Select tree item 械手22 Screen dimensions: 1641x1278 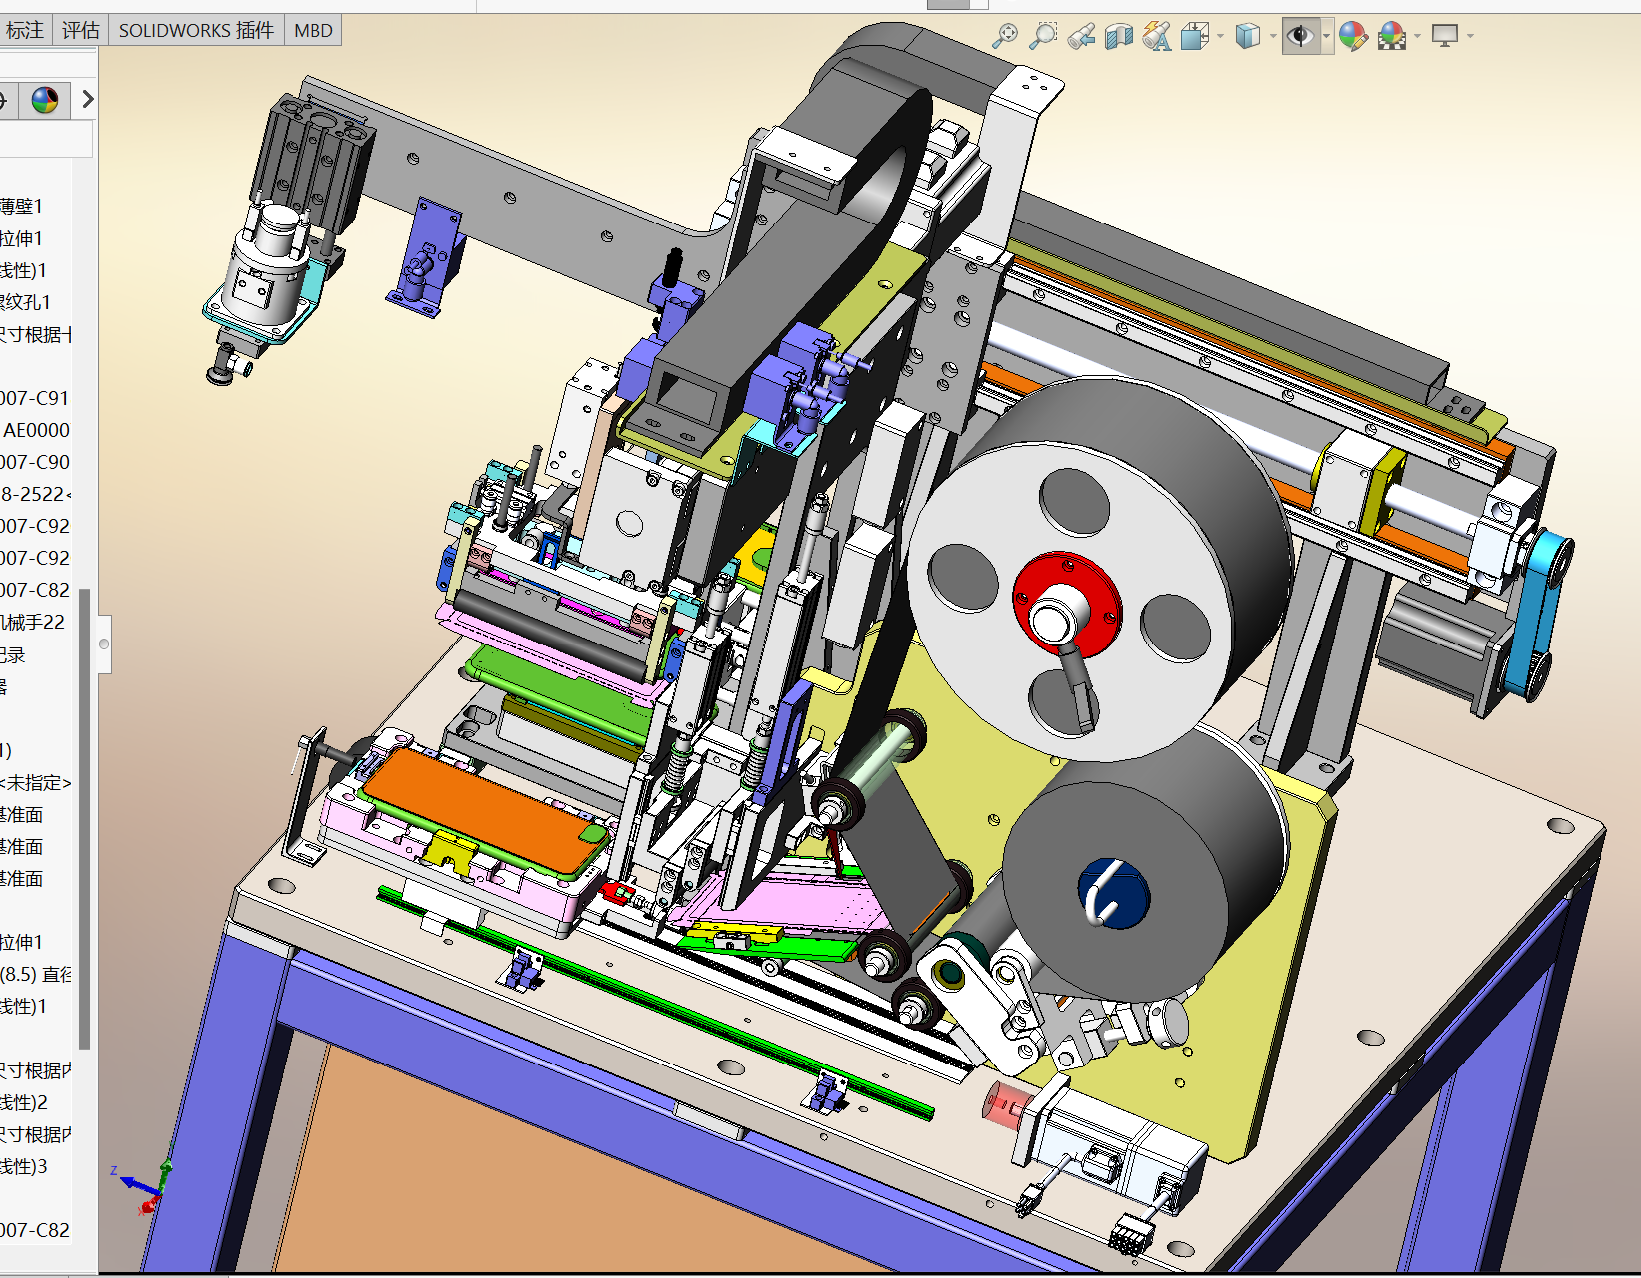32,622
